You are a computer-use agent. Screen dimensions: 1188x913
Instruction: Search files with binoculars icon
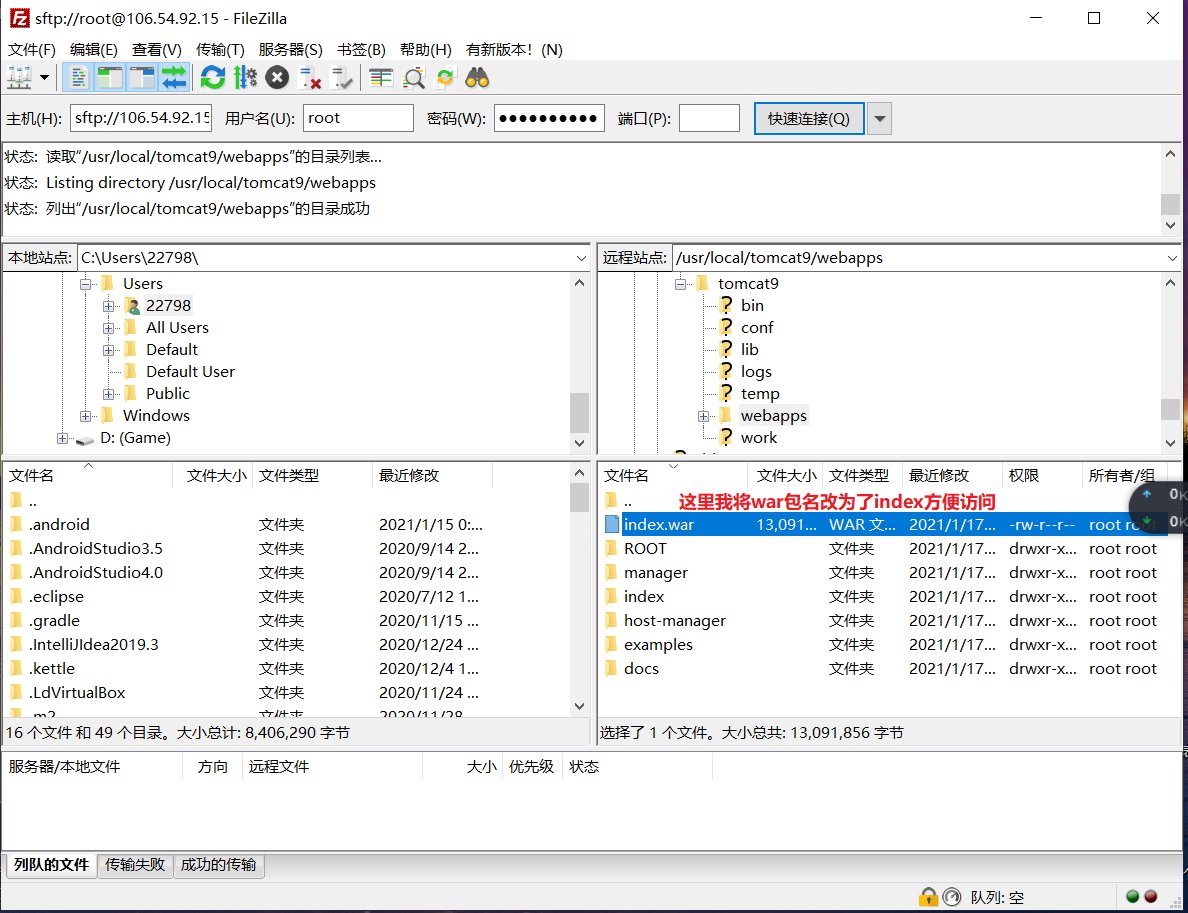(477, 78)
